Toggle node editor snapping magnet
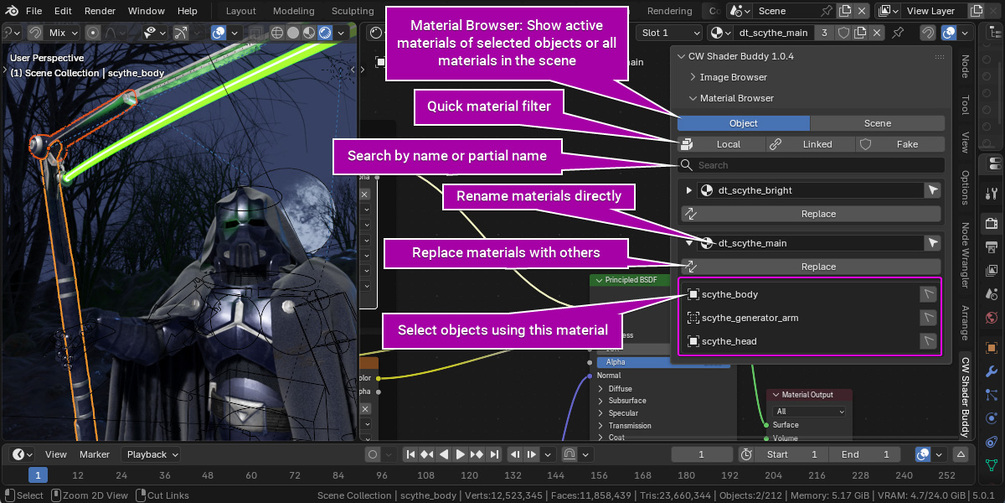Viewport: 1005px width, 503px height. pos(927,33)
